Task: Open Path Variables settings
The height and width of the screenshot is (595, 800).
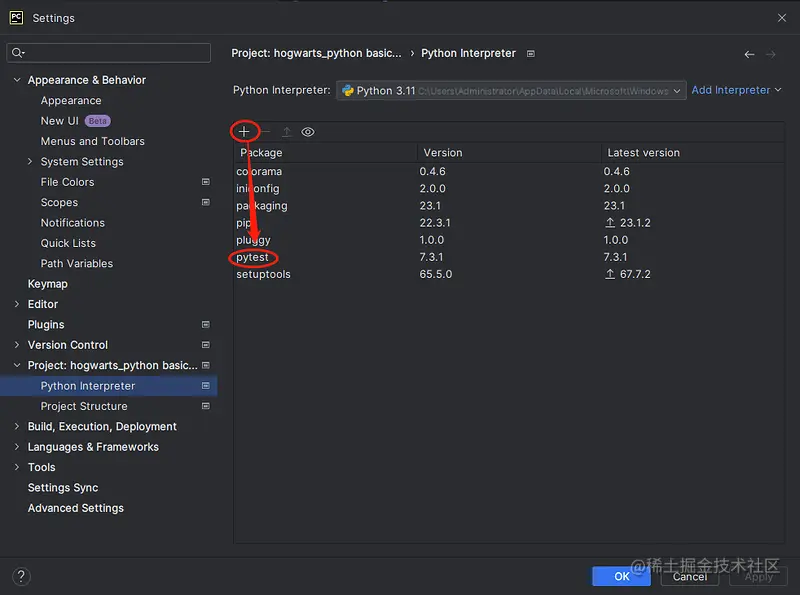Action: pos(77,264)
